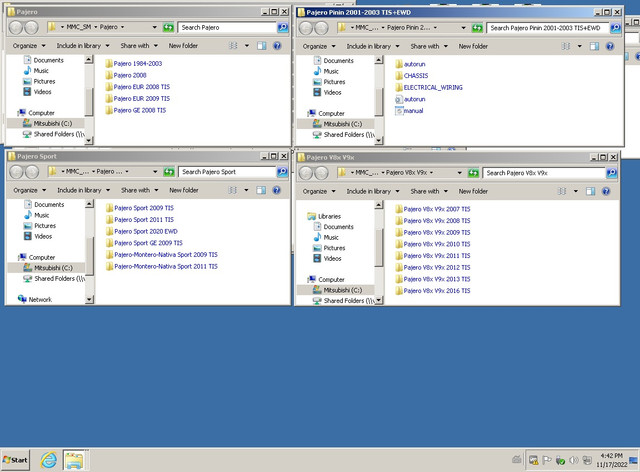Screen dimensions: 640x472
Task: Toggle the preview pane in Pajero window
Action: [262, 46]
